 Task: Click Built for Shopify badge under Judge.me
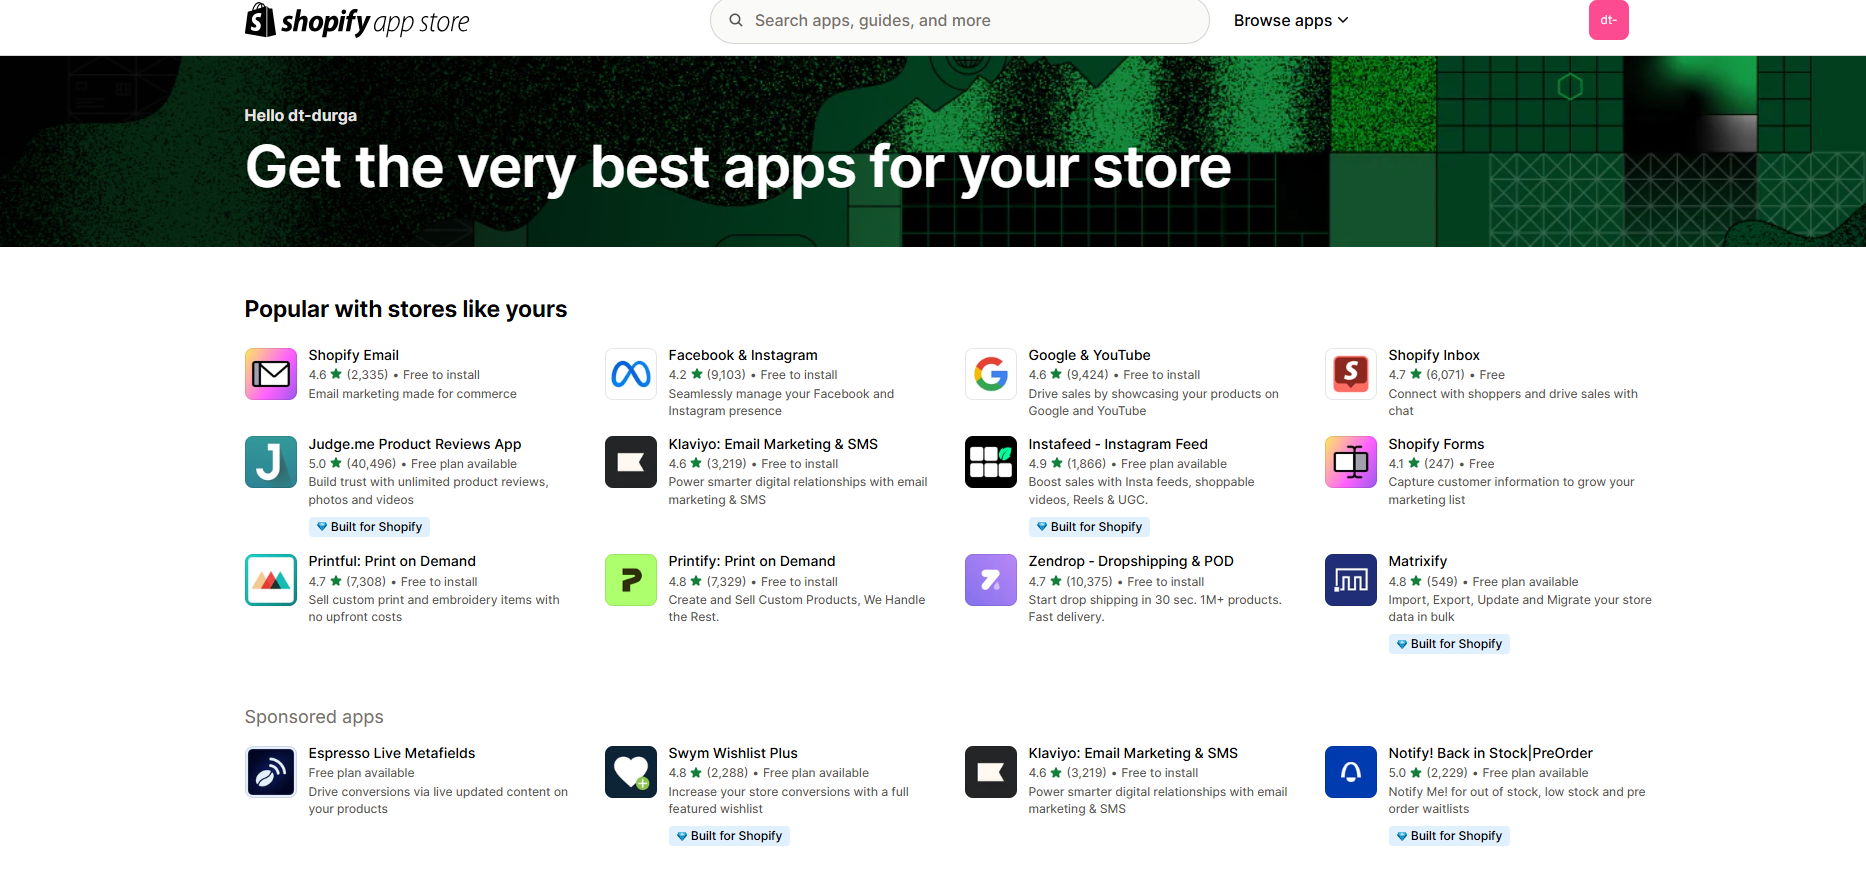point(369,527)
